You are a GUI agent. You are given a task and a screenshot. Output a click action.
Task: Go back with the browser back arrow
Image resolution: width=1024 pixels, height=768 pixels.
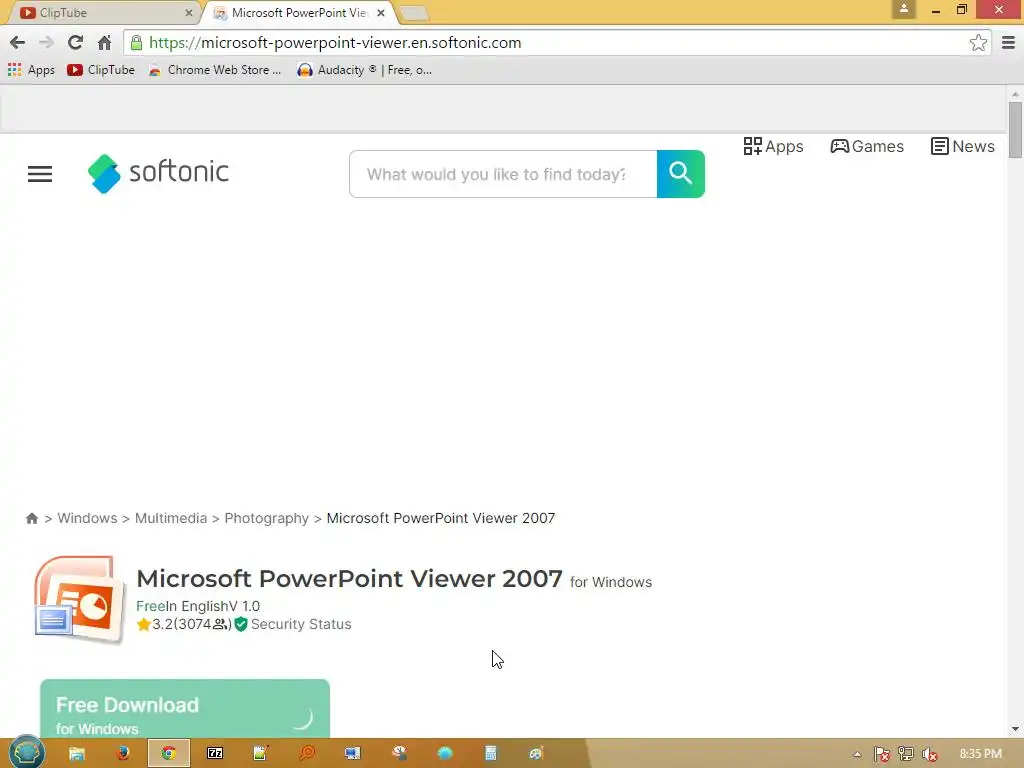[18, 43]
